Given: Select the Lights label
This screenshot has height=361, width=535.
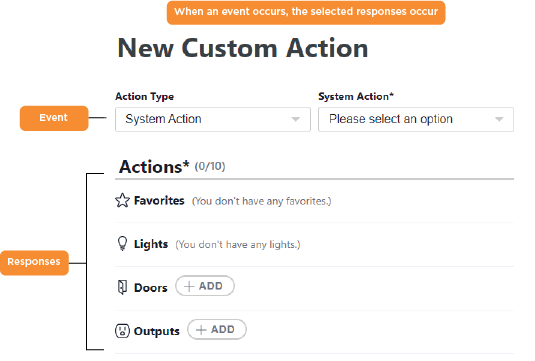Looking at the screenshot, I should pyautogui.click(x=151, y=244).
